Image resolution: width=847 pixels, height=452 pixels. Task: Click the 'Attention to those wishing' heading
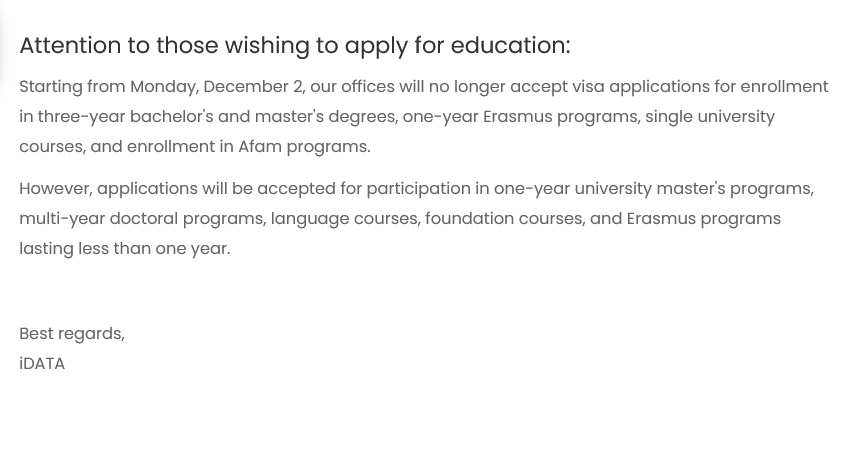295,45
